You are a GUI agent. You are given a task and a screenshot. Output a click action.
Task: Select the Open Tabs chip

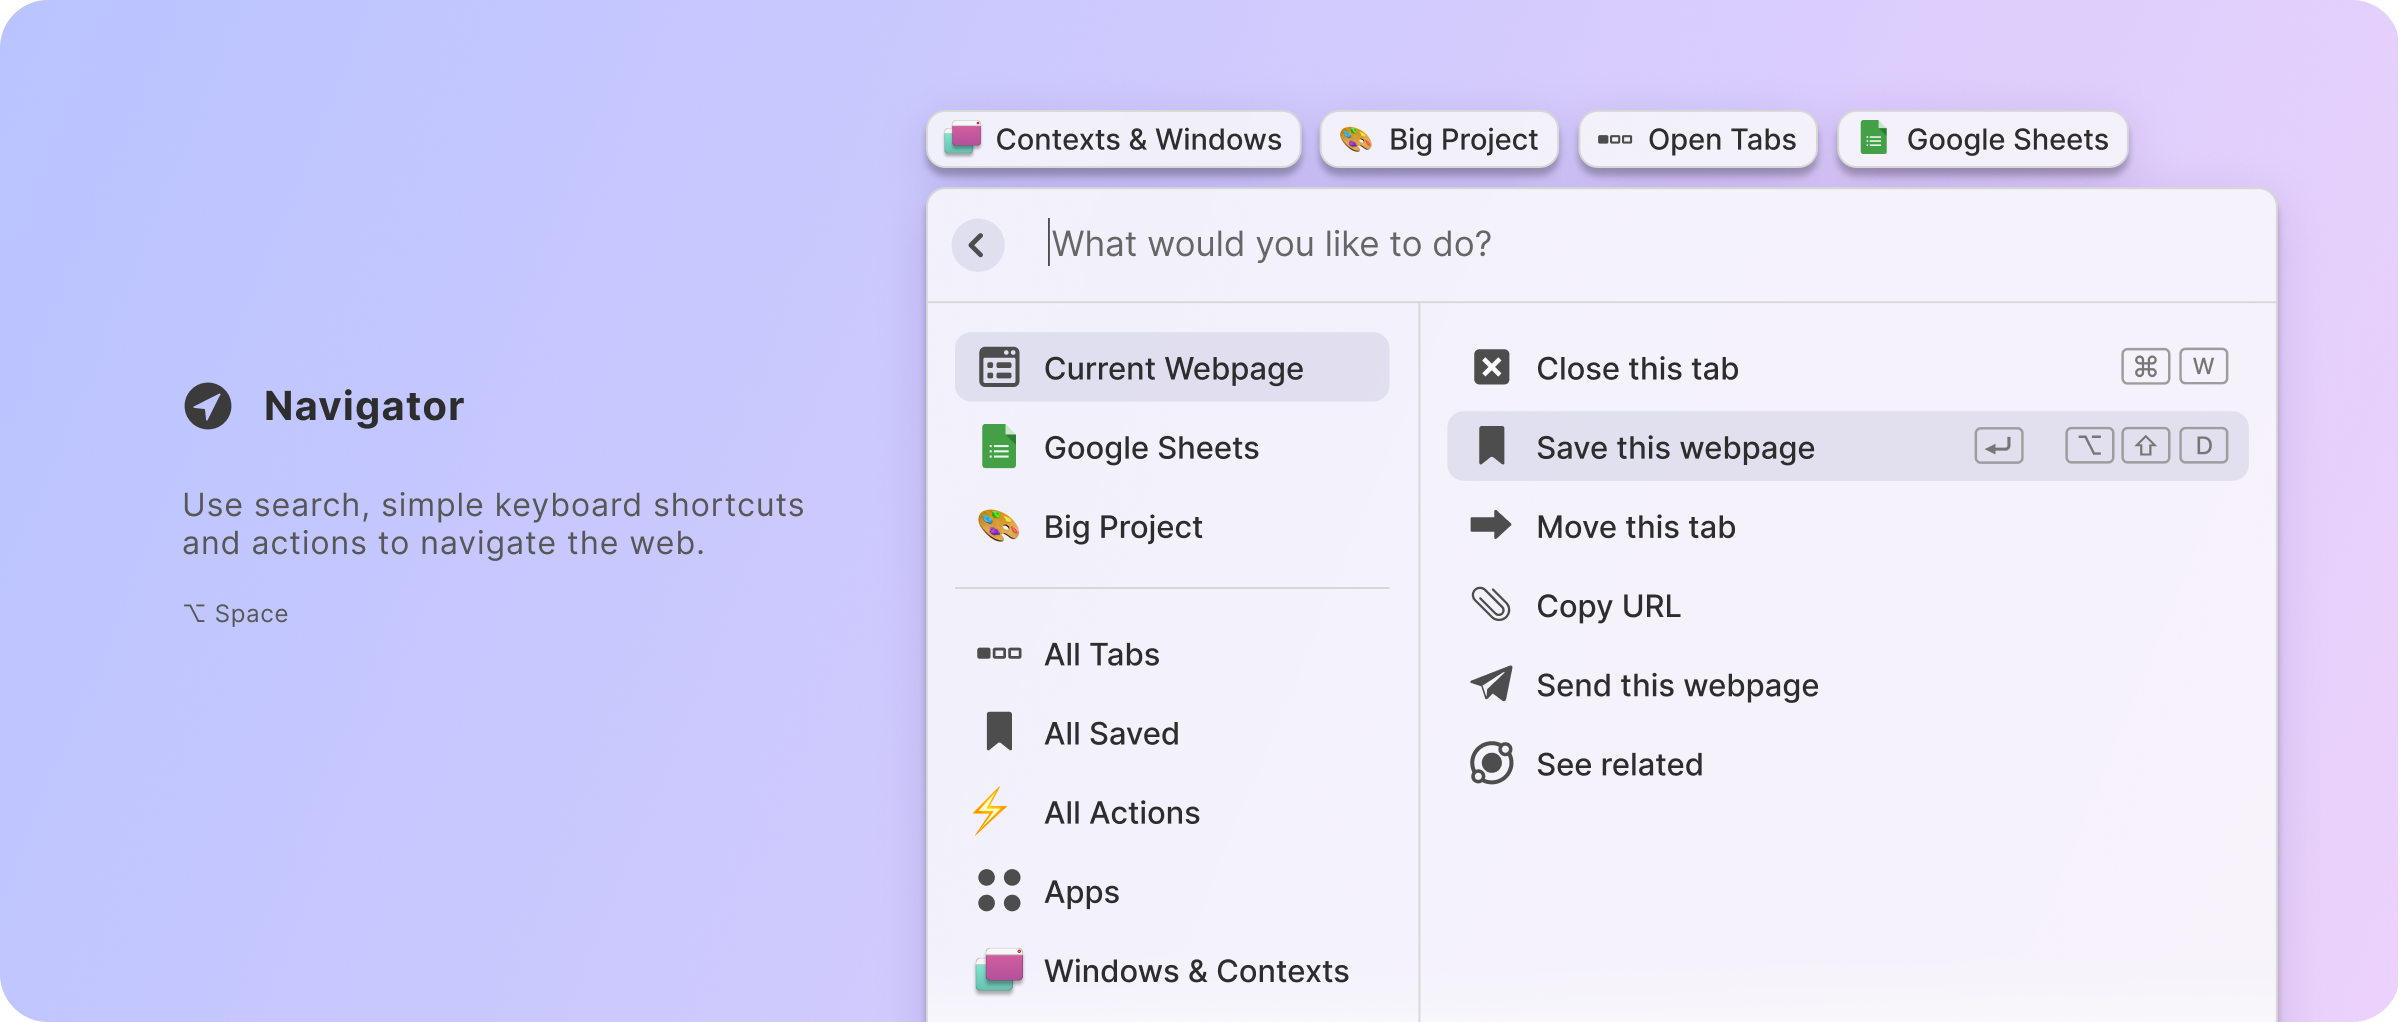coord(1697,139)
